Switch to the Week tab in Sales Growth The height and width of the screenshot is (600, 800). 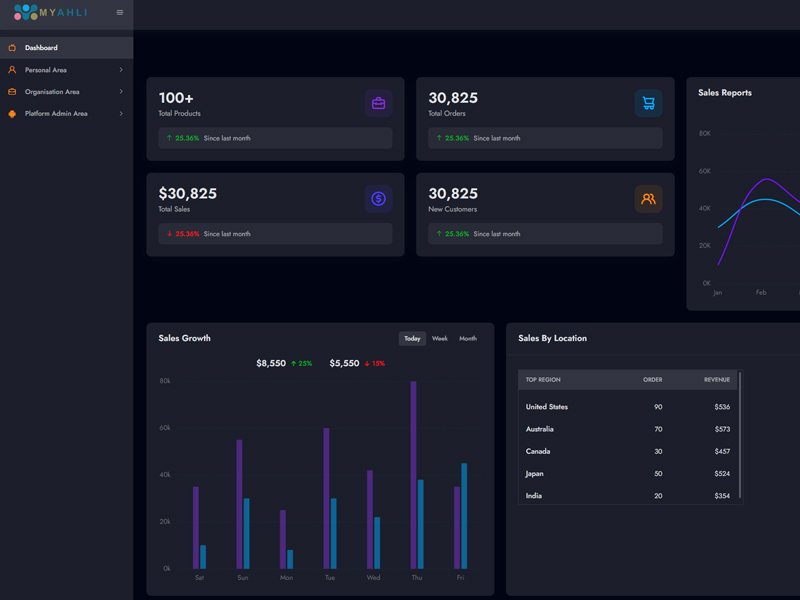[x=439, y=339]
